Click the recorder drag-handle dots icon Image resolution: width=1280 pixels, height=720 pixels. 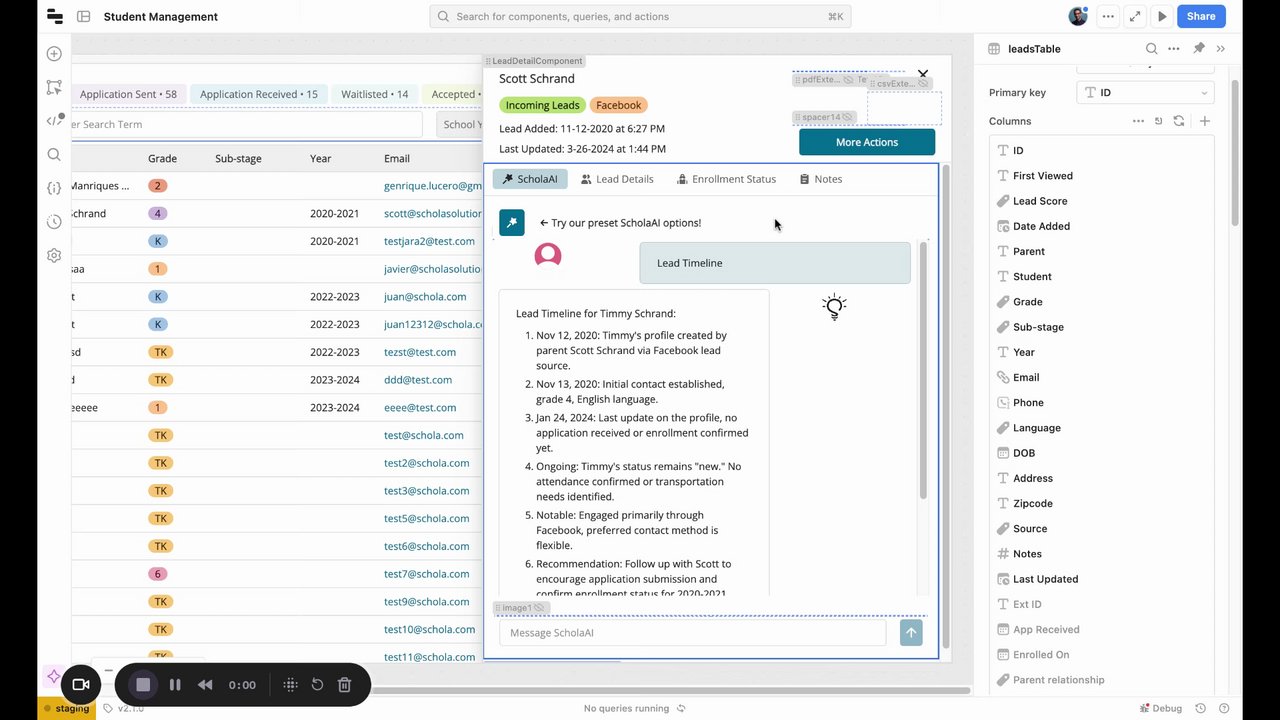tap(290, 685)
